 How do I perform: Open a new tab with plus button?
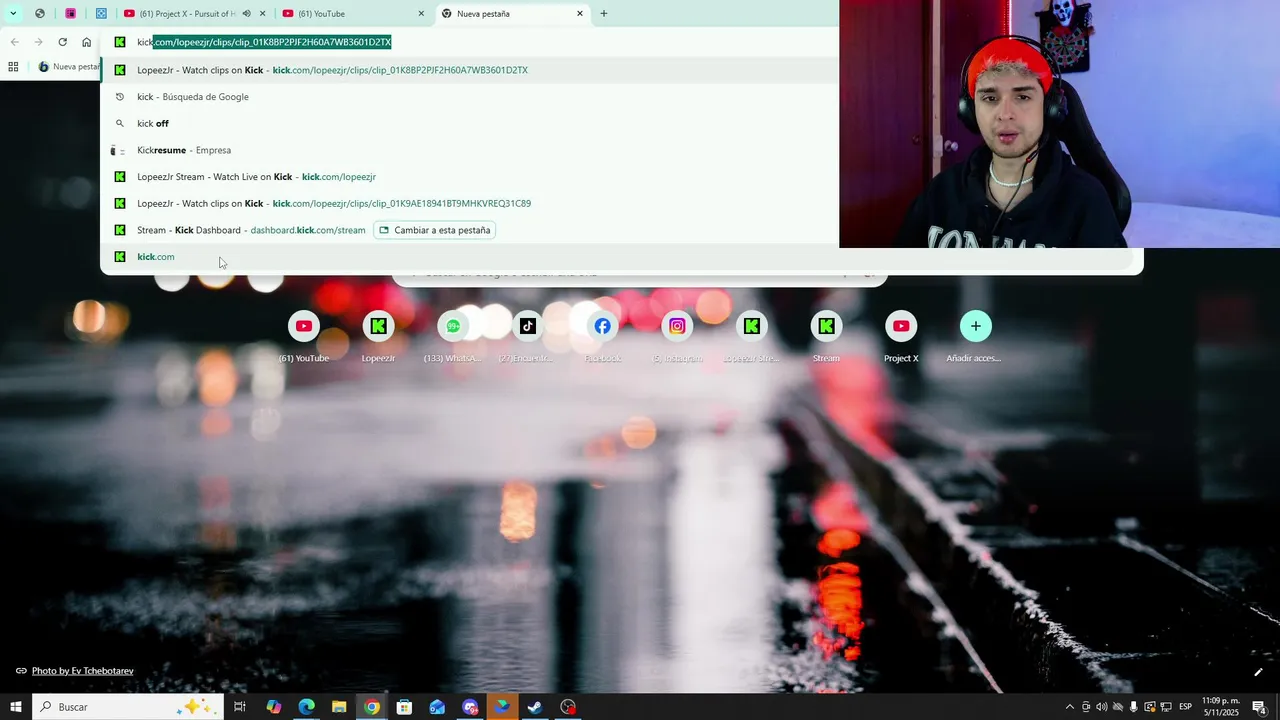(604, 13)
